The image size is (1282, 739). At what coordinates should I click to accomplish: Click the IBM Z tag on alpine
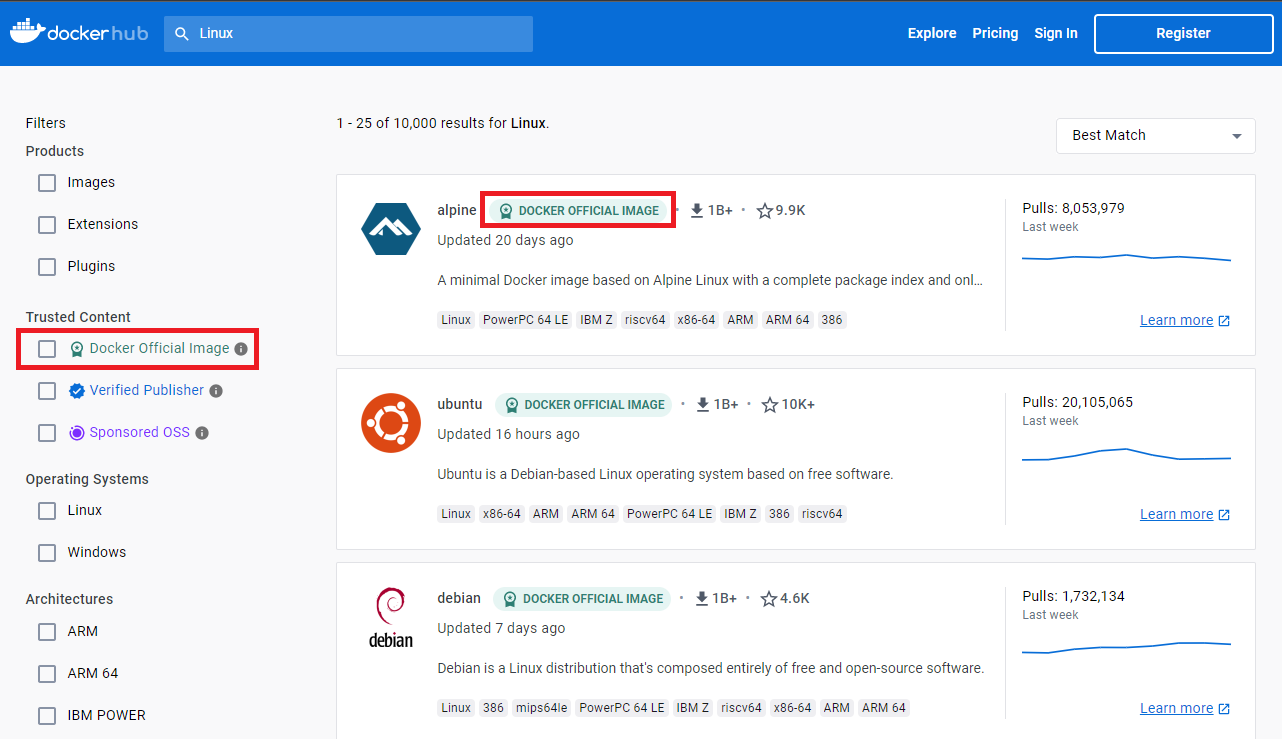point(597,320)
